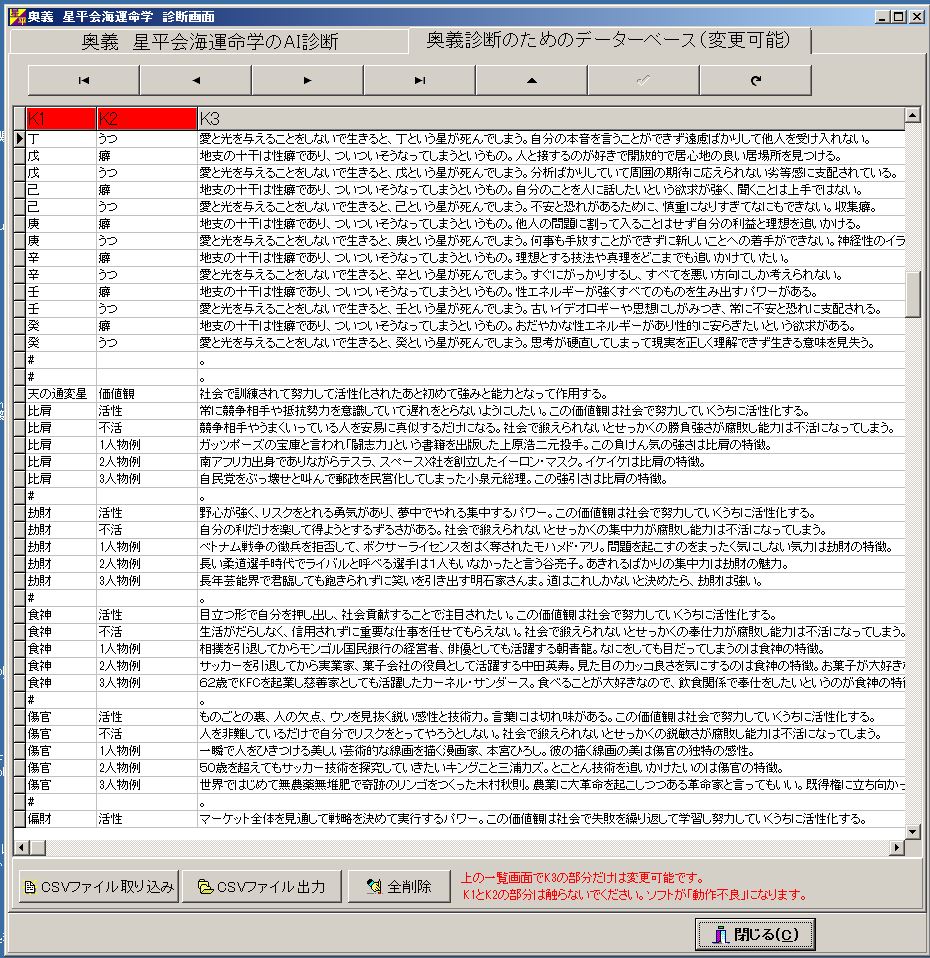Refresh the data with the circular arrow button

(755, 80)
